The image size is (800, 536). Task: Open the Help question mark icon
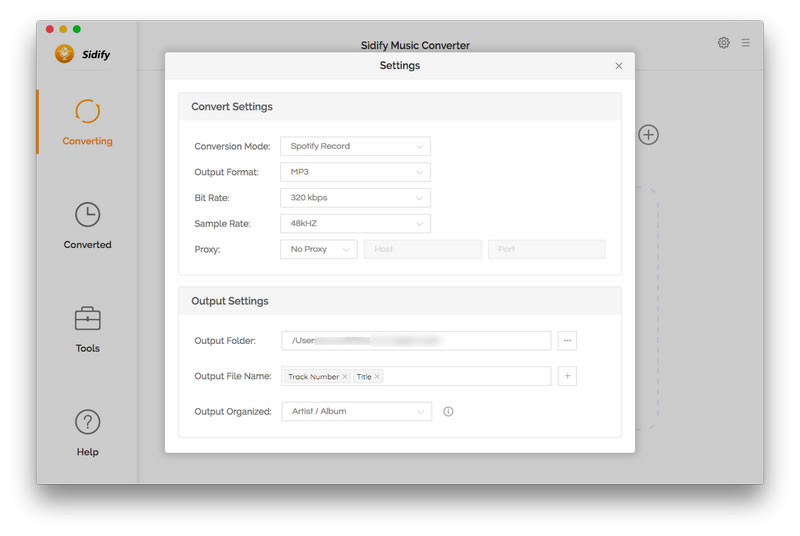click(87, 422)
